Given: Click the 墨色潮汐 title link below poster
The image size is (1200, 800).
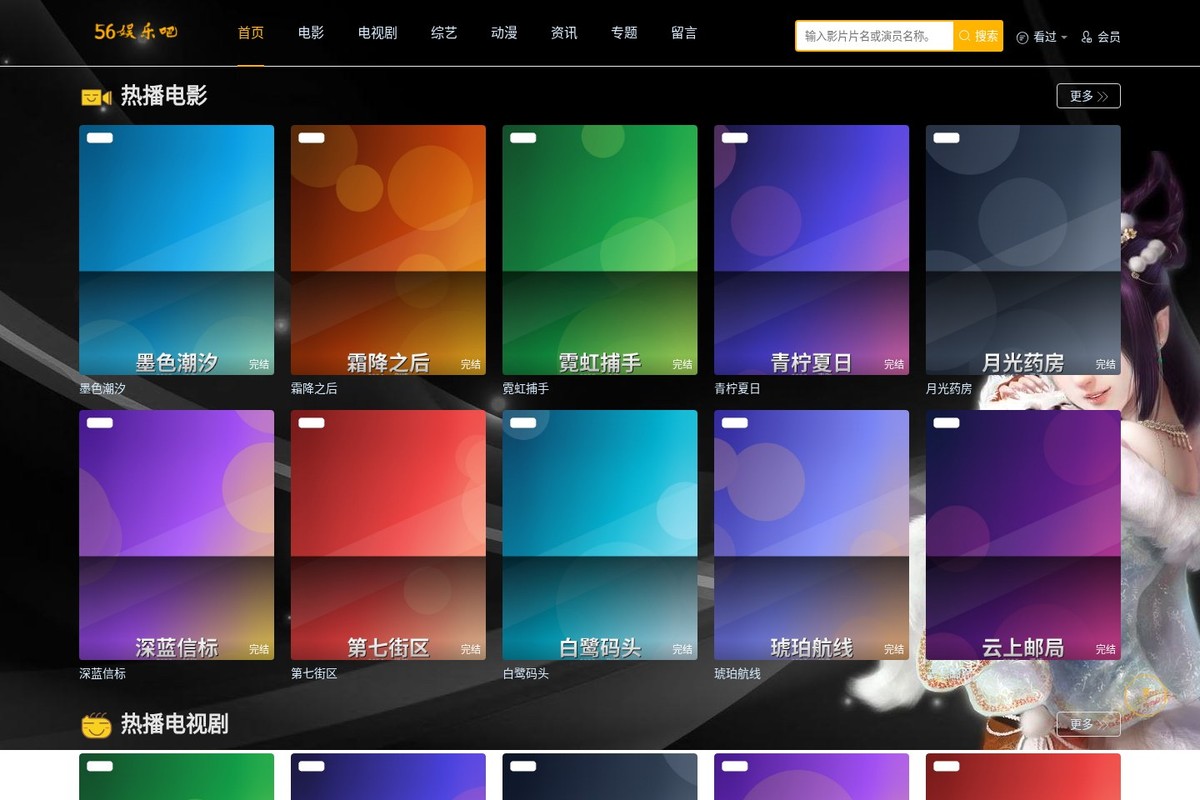Looking at the screenshot, I should click(x=102, y=388).
